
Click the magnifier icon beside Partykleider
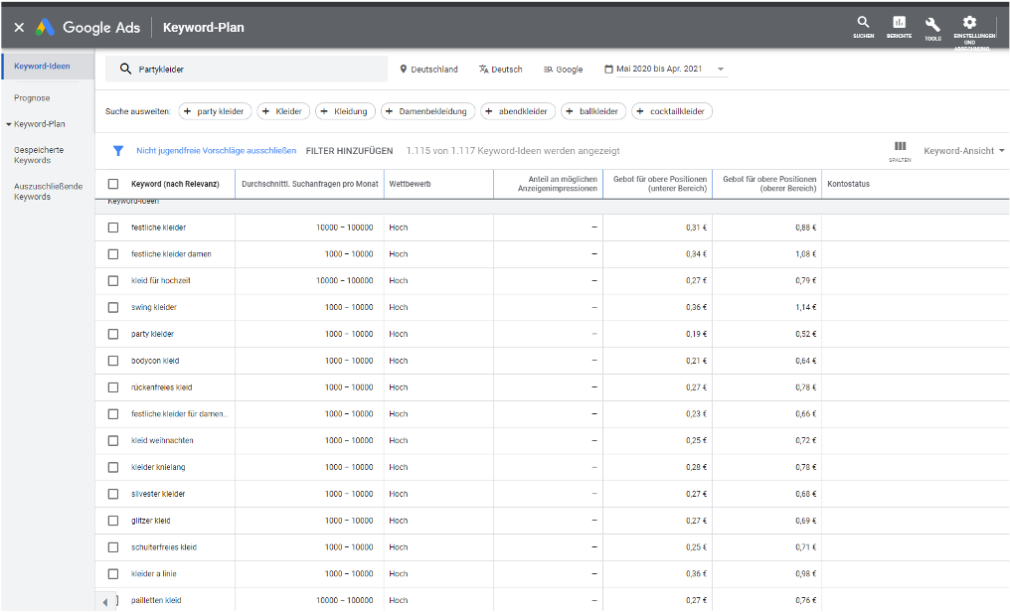(x=126, y=69)
